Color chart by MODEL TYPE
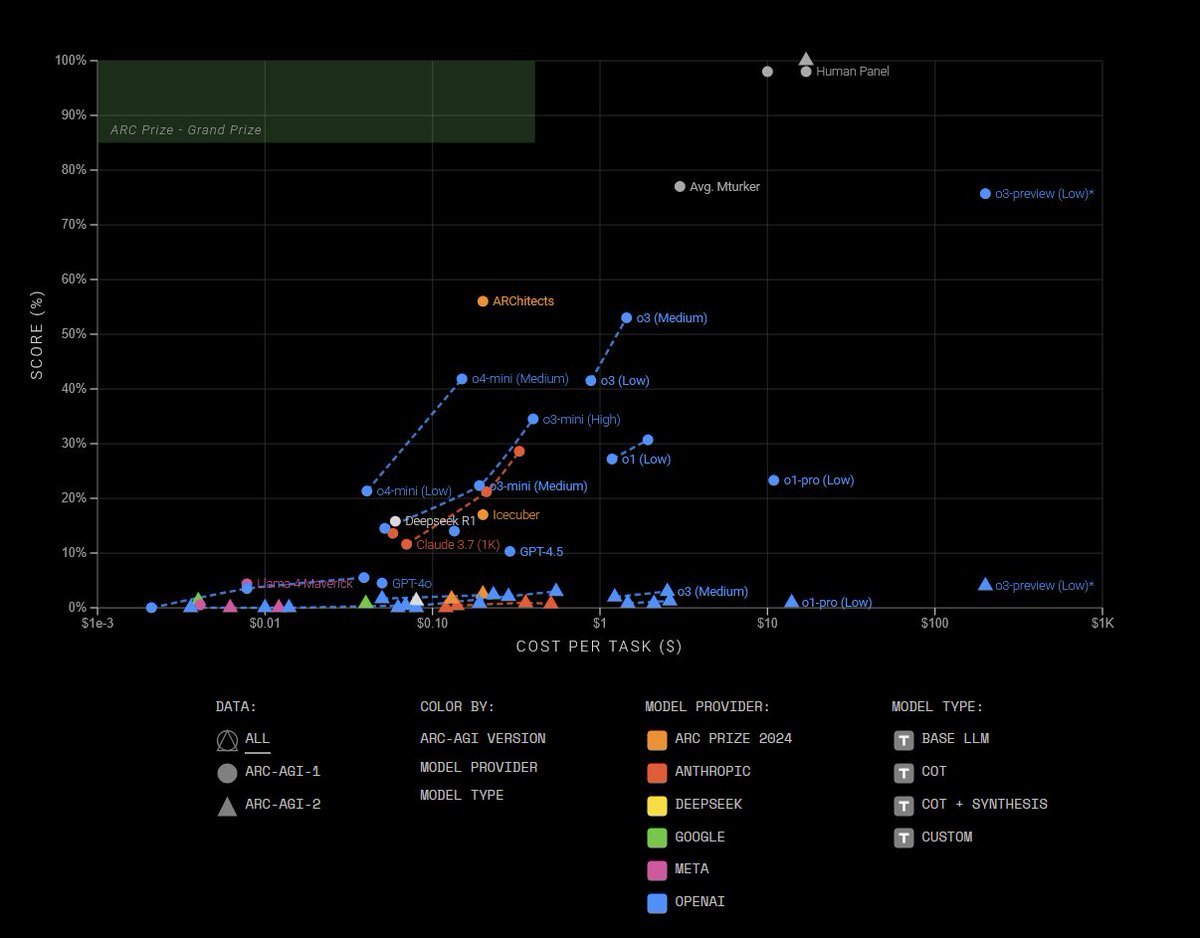 (462, 795)
